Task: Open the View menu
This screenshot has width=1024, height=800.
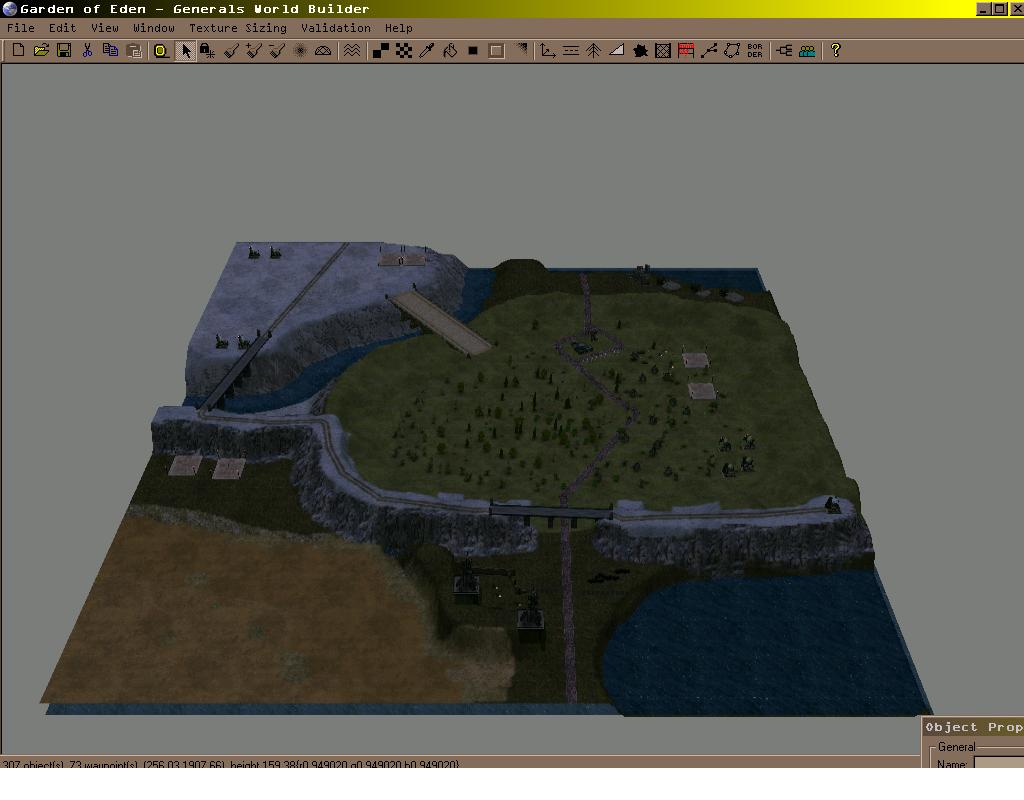Action: tap(104, 28)
